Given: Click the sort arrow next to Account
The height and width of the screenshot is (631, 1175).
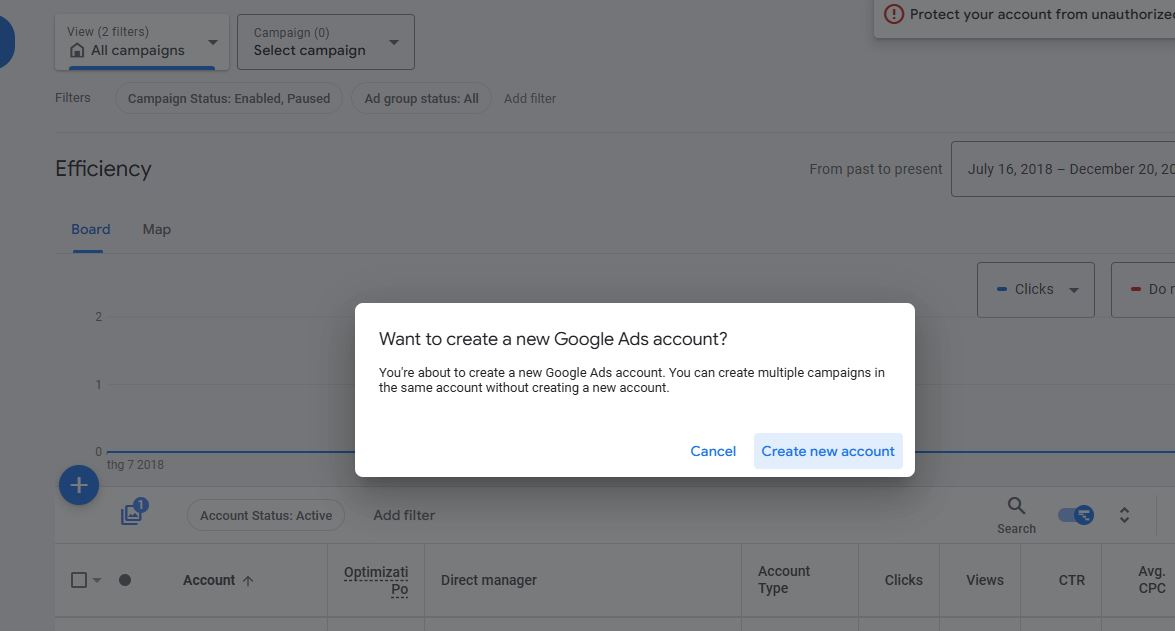Looking at the screenshot, I should 248,581.
